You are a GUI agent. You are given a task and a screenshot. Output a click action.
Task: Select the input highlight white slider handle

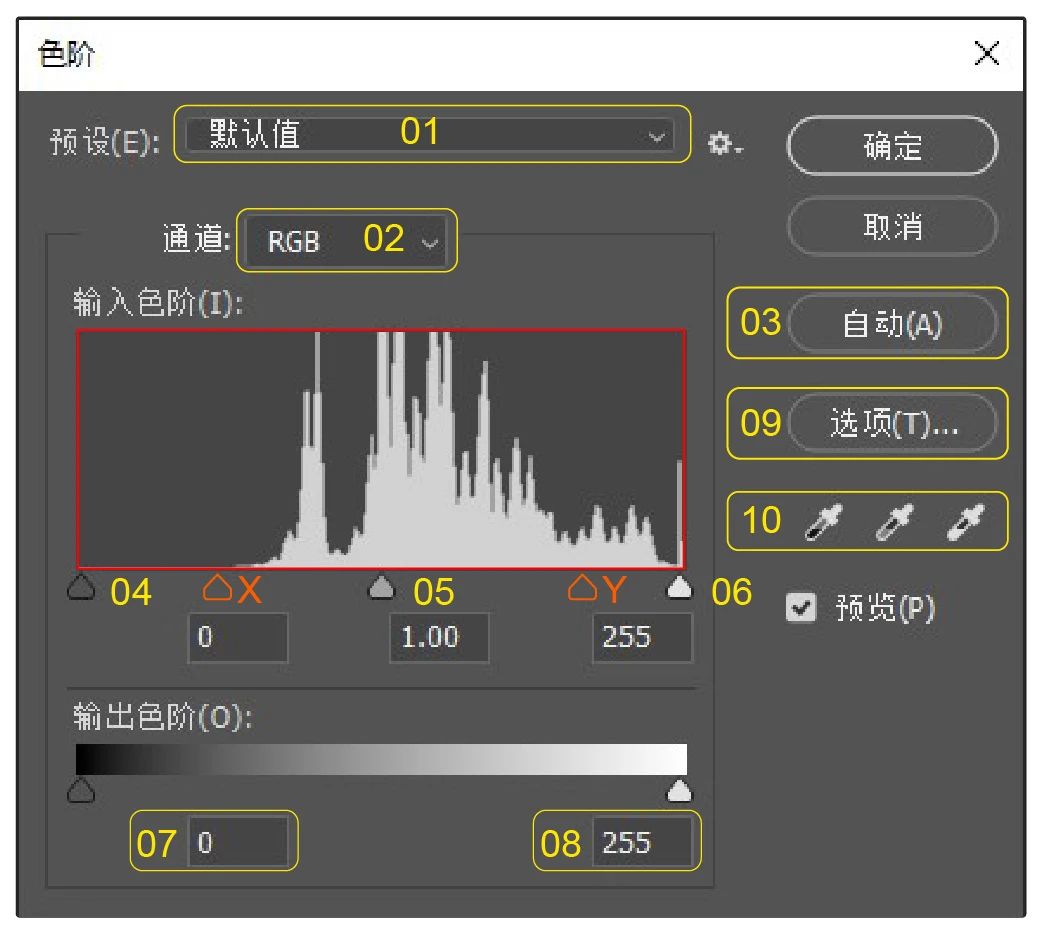[x=678, y=587]
